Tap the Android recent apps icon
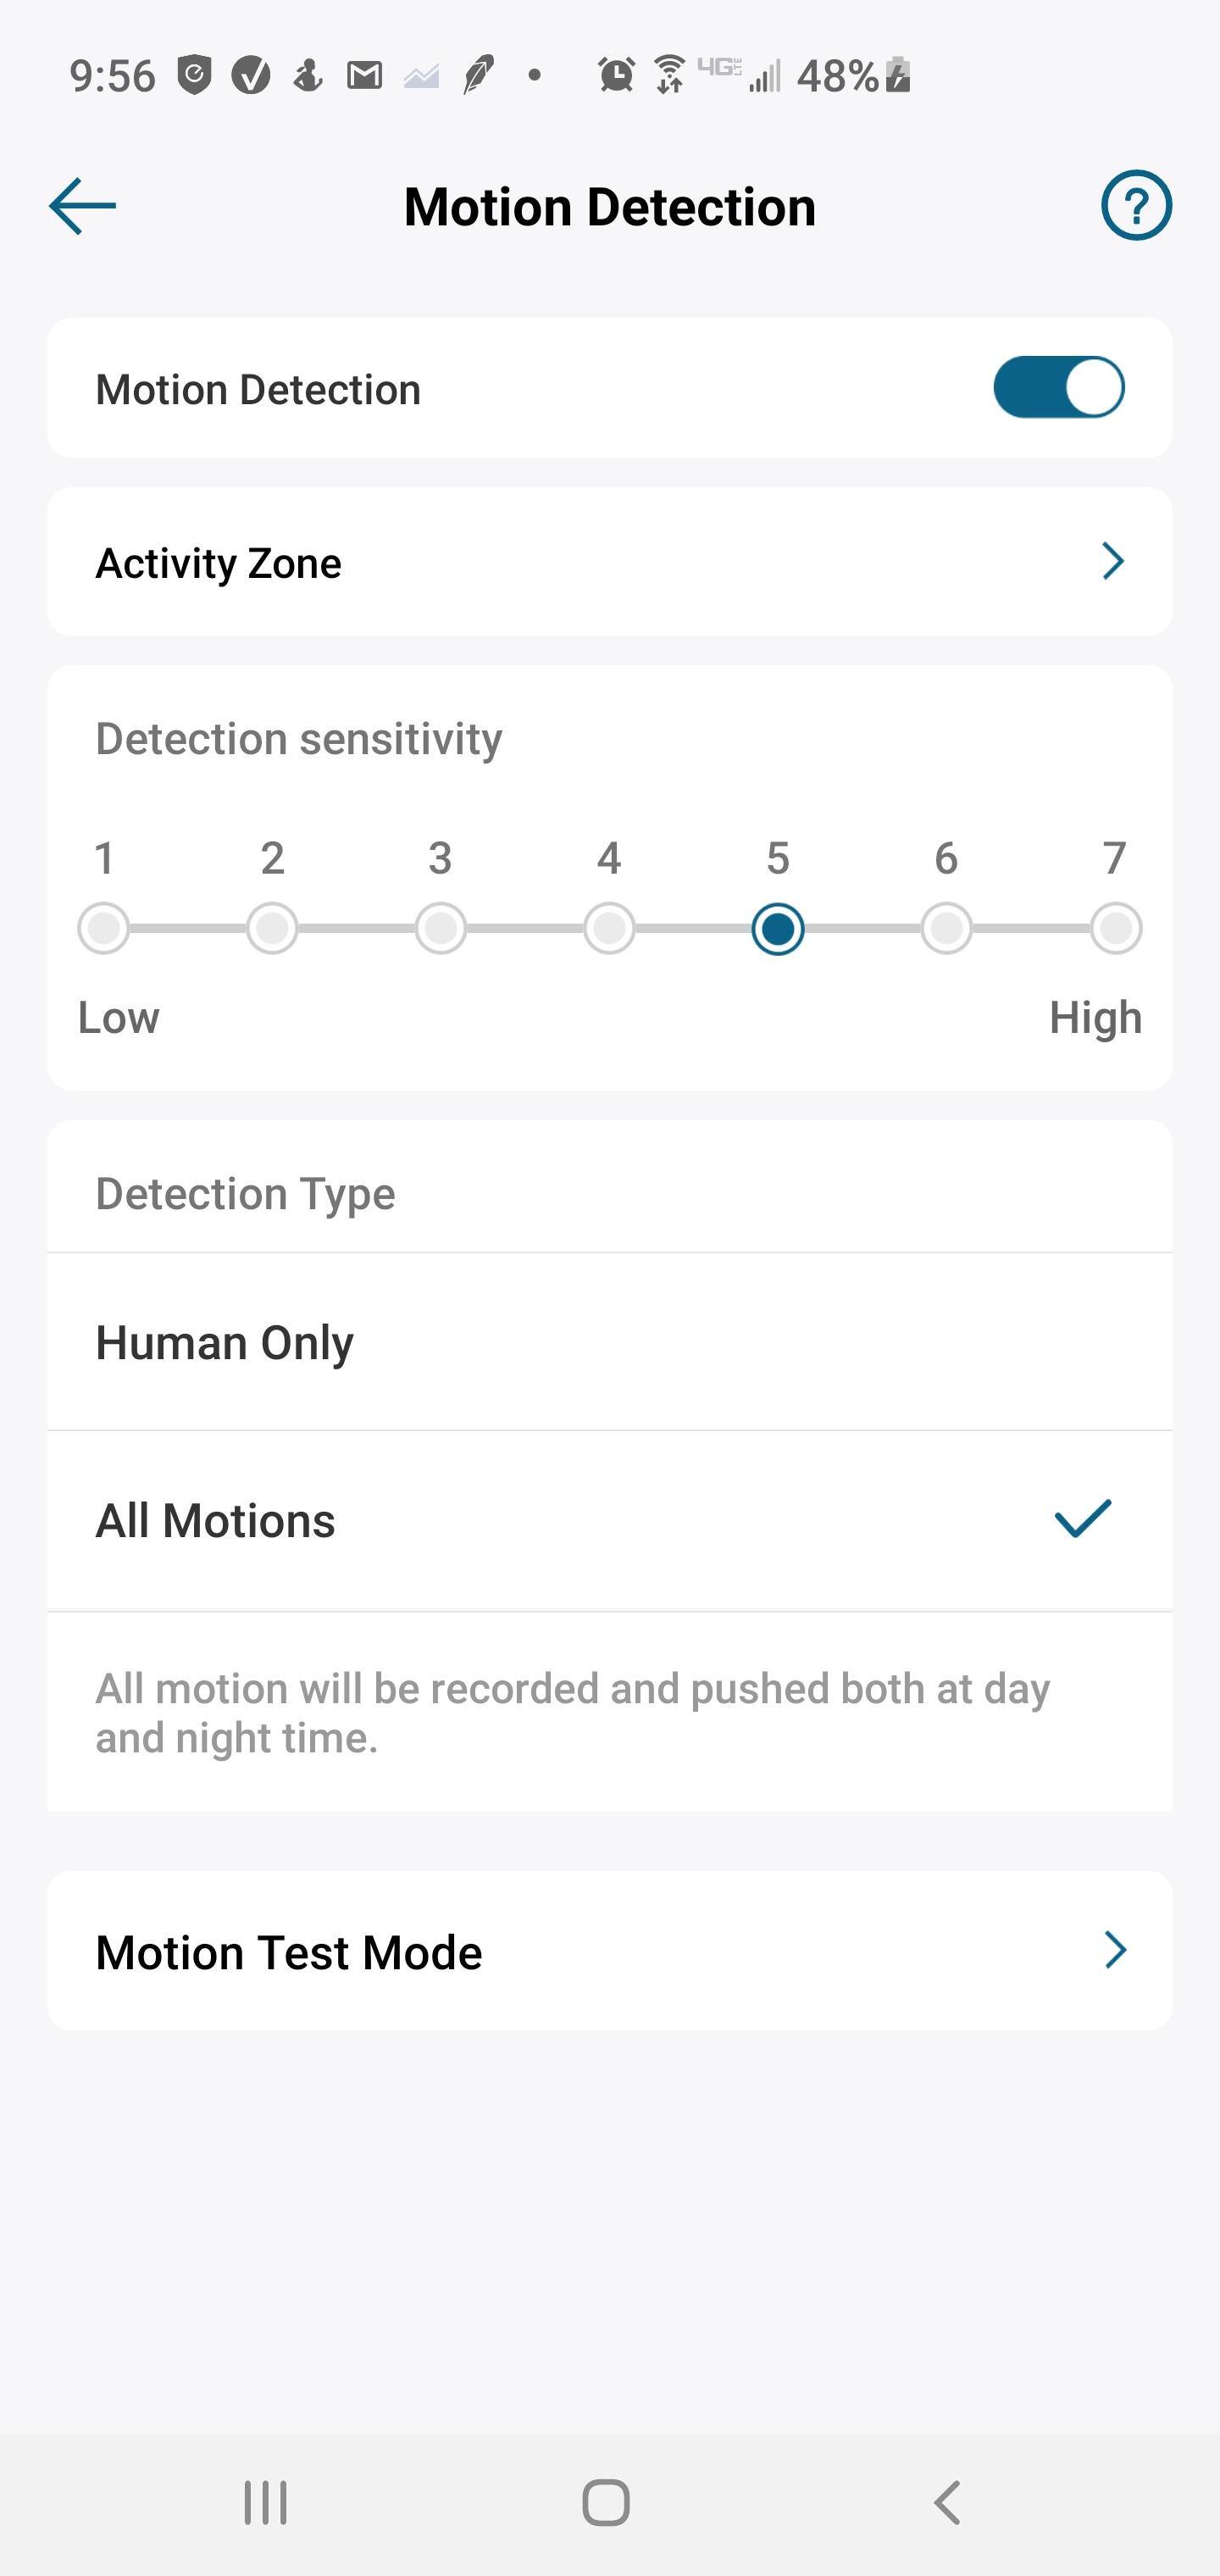The image size is (1220, 2576). pos(266,2503)
